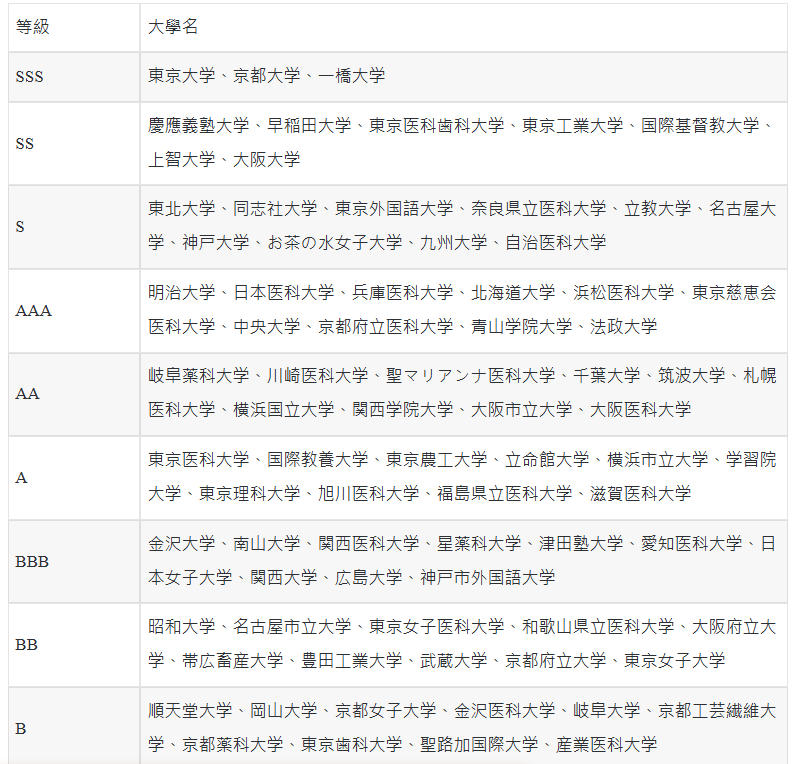This screenshot has height=764, width=796.
Task: Click 産業医科大学 text
Action: click(606, 744)
